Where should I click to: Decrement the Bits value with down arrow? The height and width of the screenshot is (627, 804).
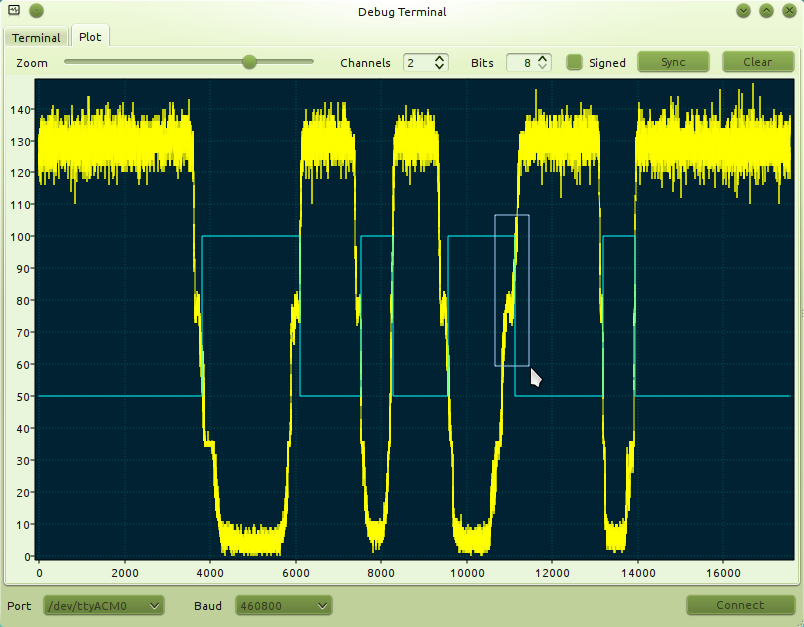(542, 67)
